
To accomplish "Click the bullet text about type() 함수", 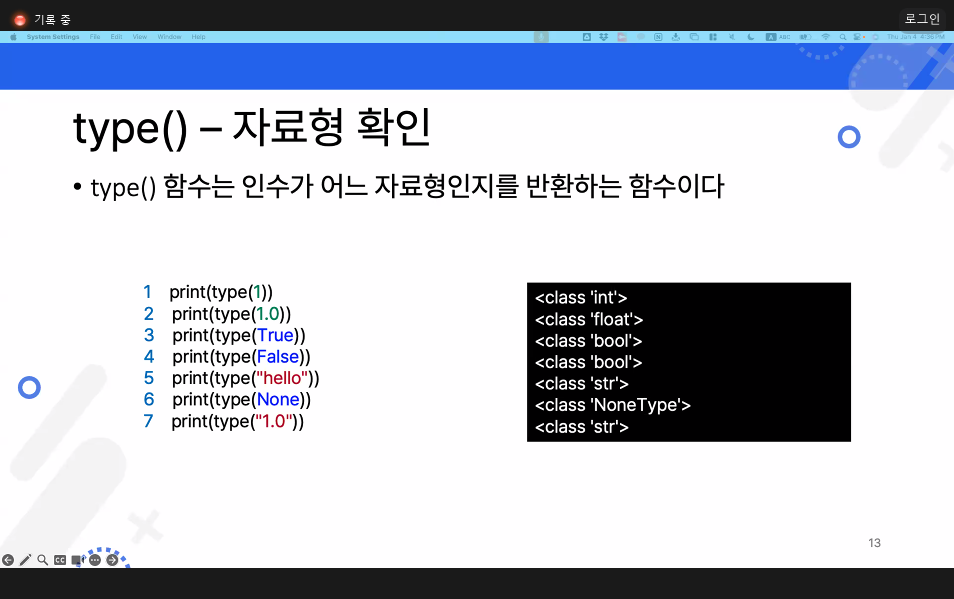I will pyautogui.click(x=407, y=186).
